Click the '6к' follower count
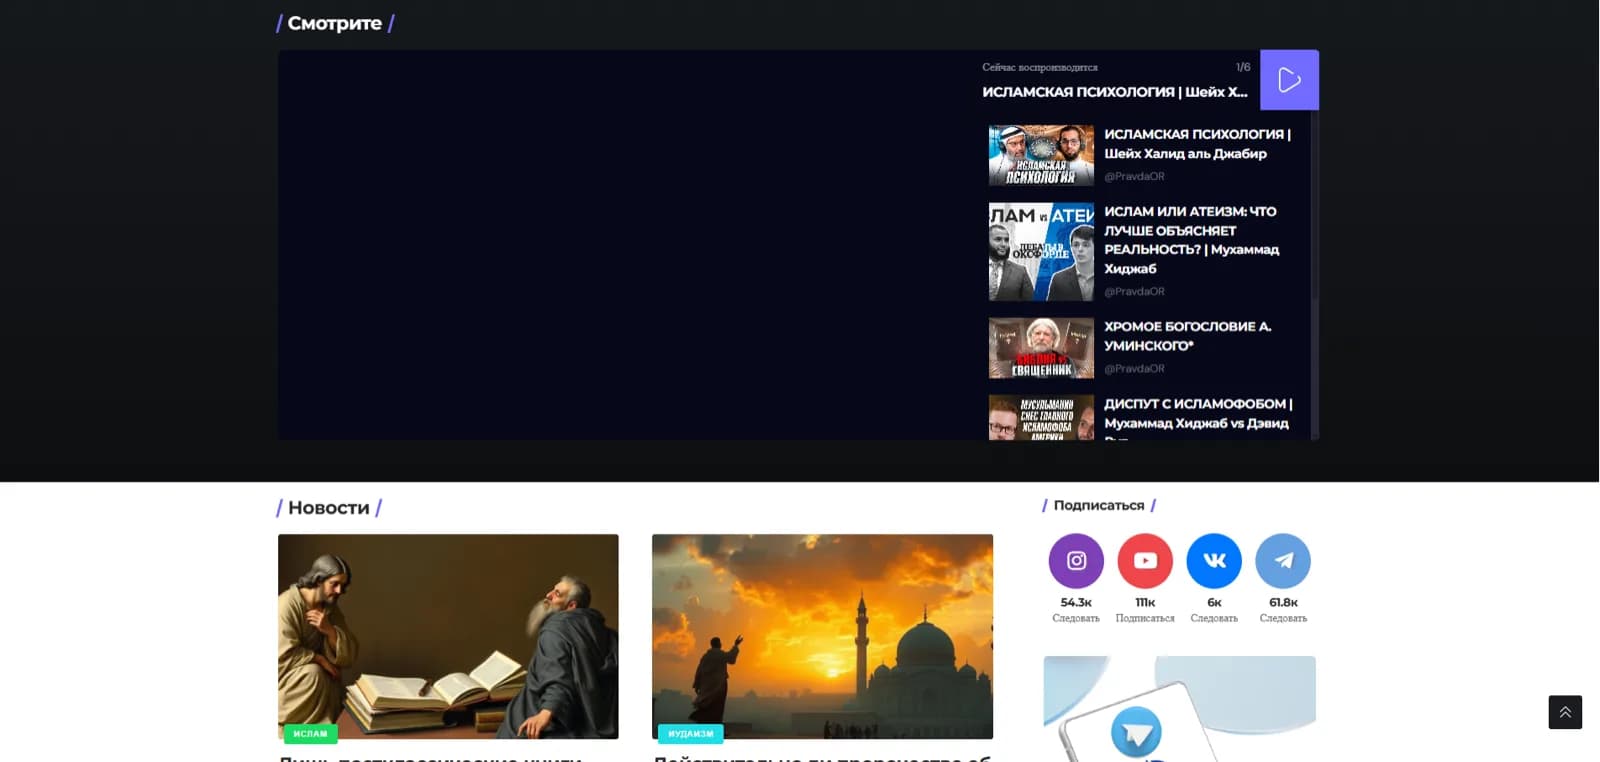Image resolution: width=1600 pixels, height=762 pixels. pyautogui.click(x=1214, y=602)
